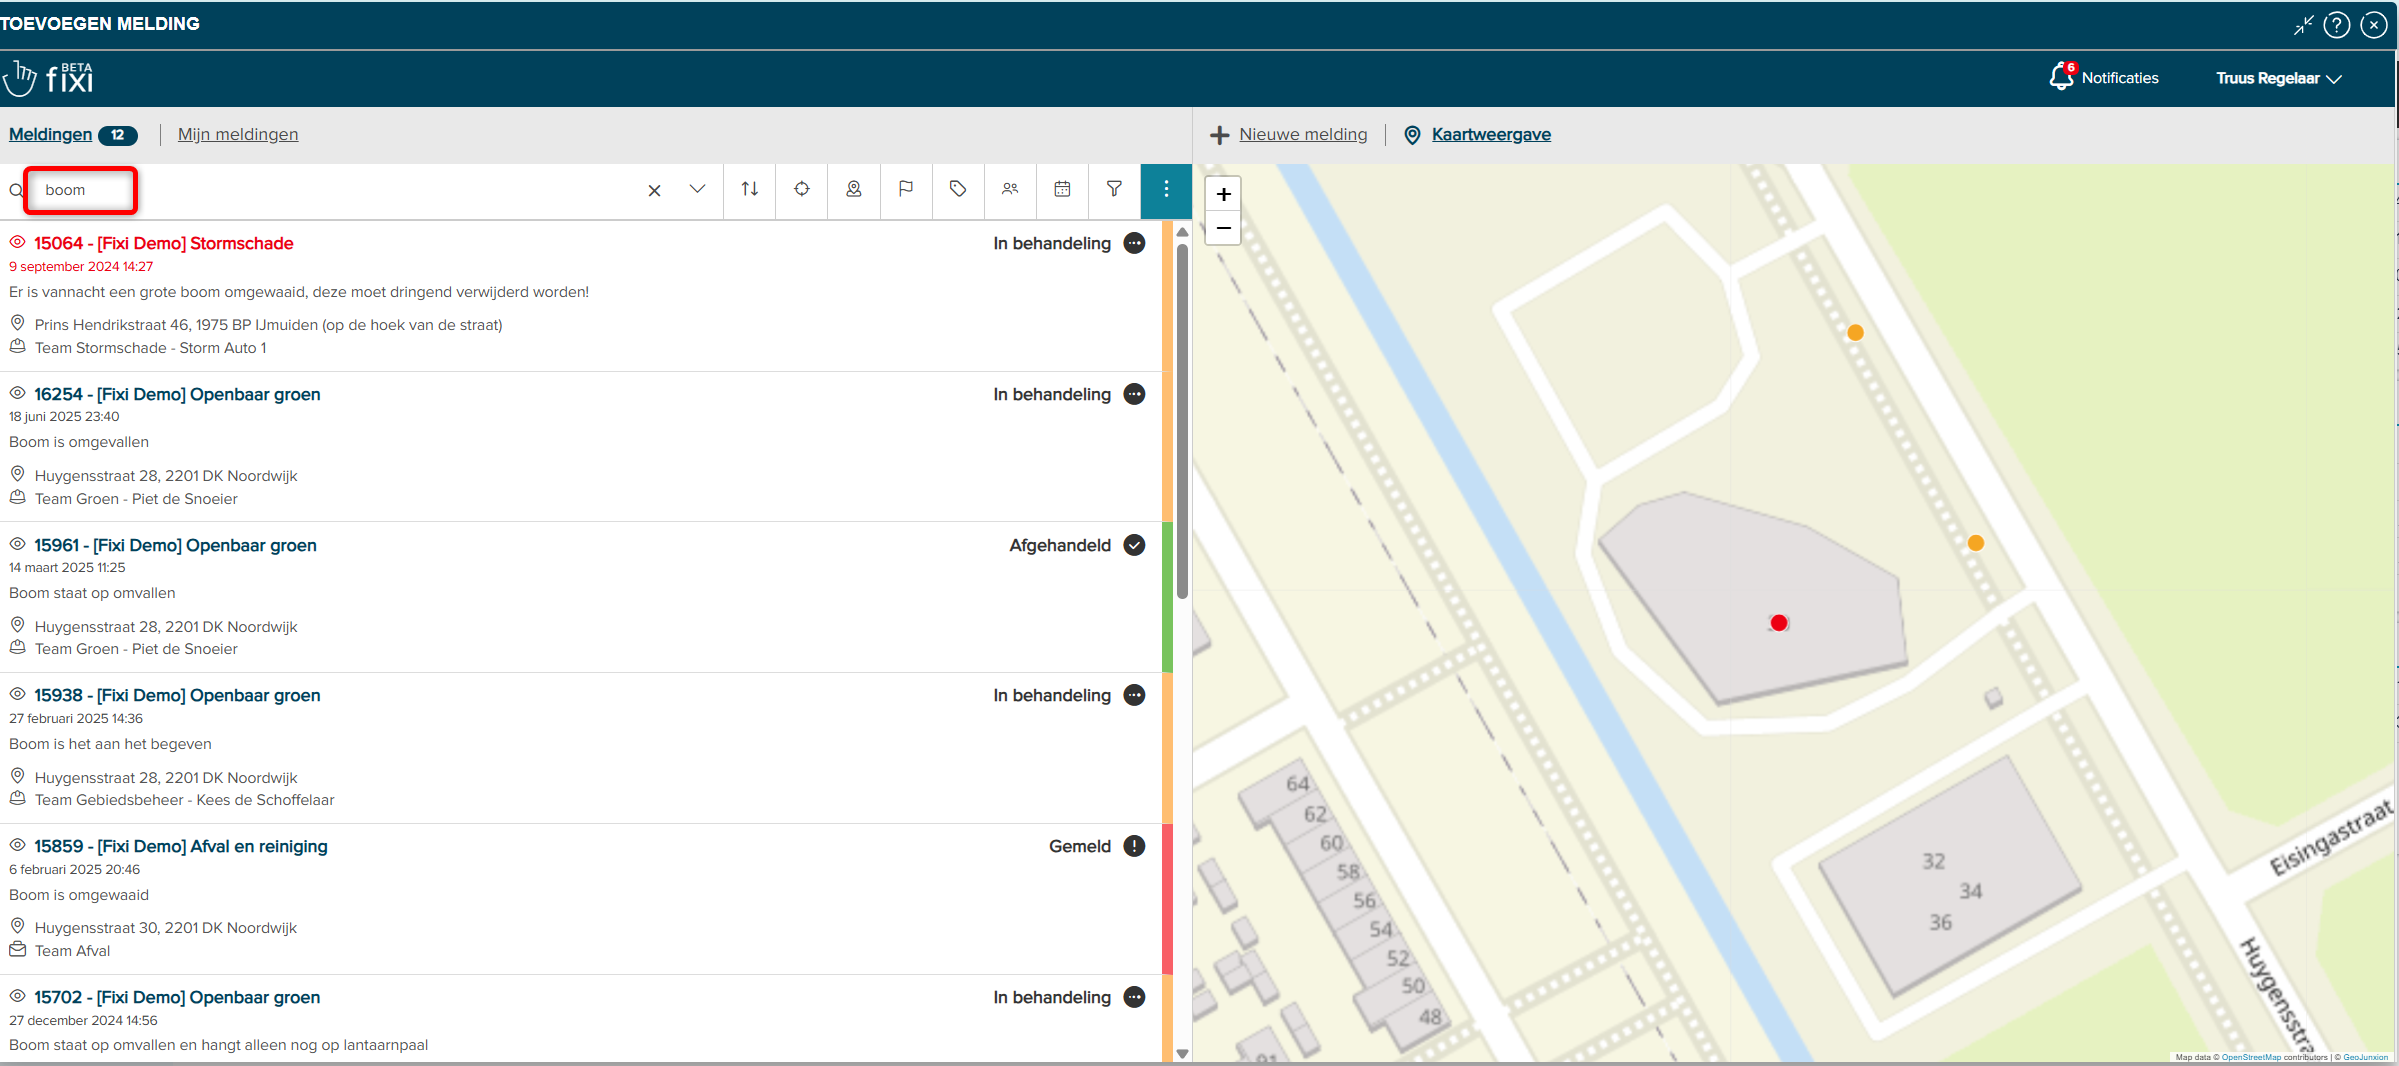Click the Fixi beta logo

49,78
